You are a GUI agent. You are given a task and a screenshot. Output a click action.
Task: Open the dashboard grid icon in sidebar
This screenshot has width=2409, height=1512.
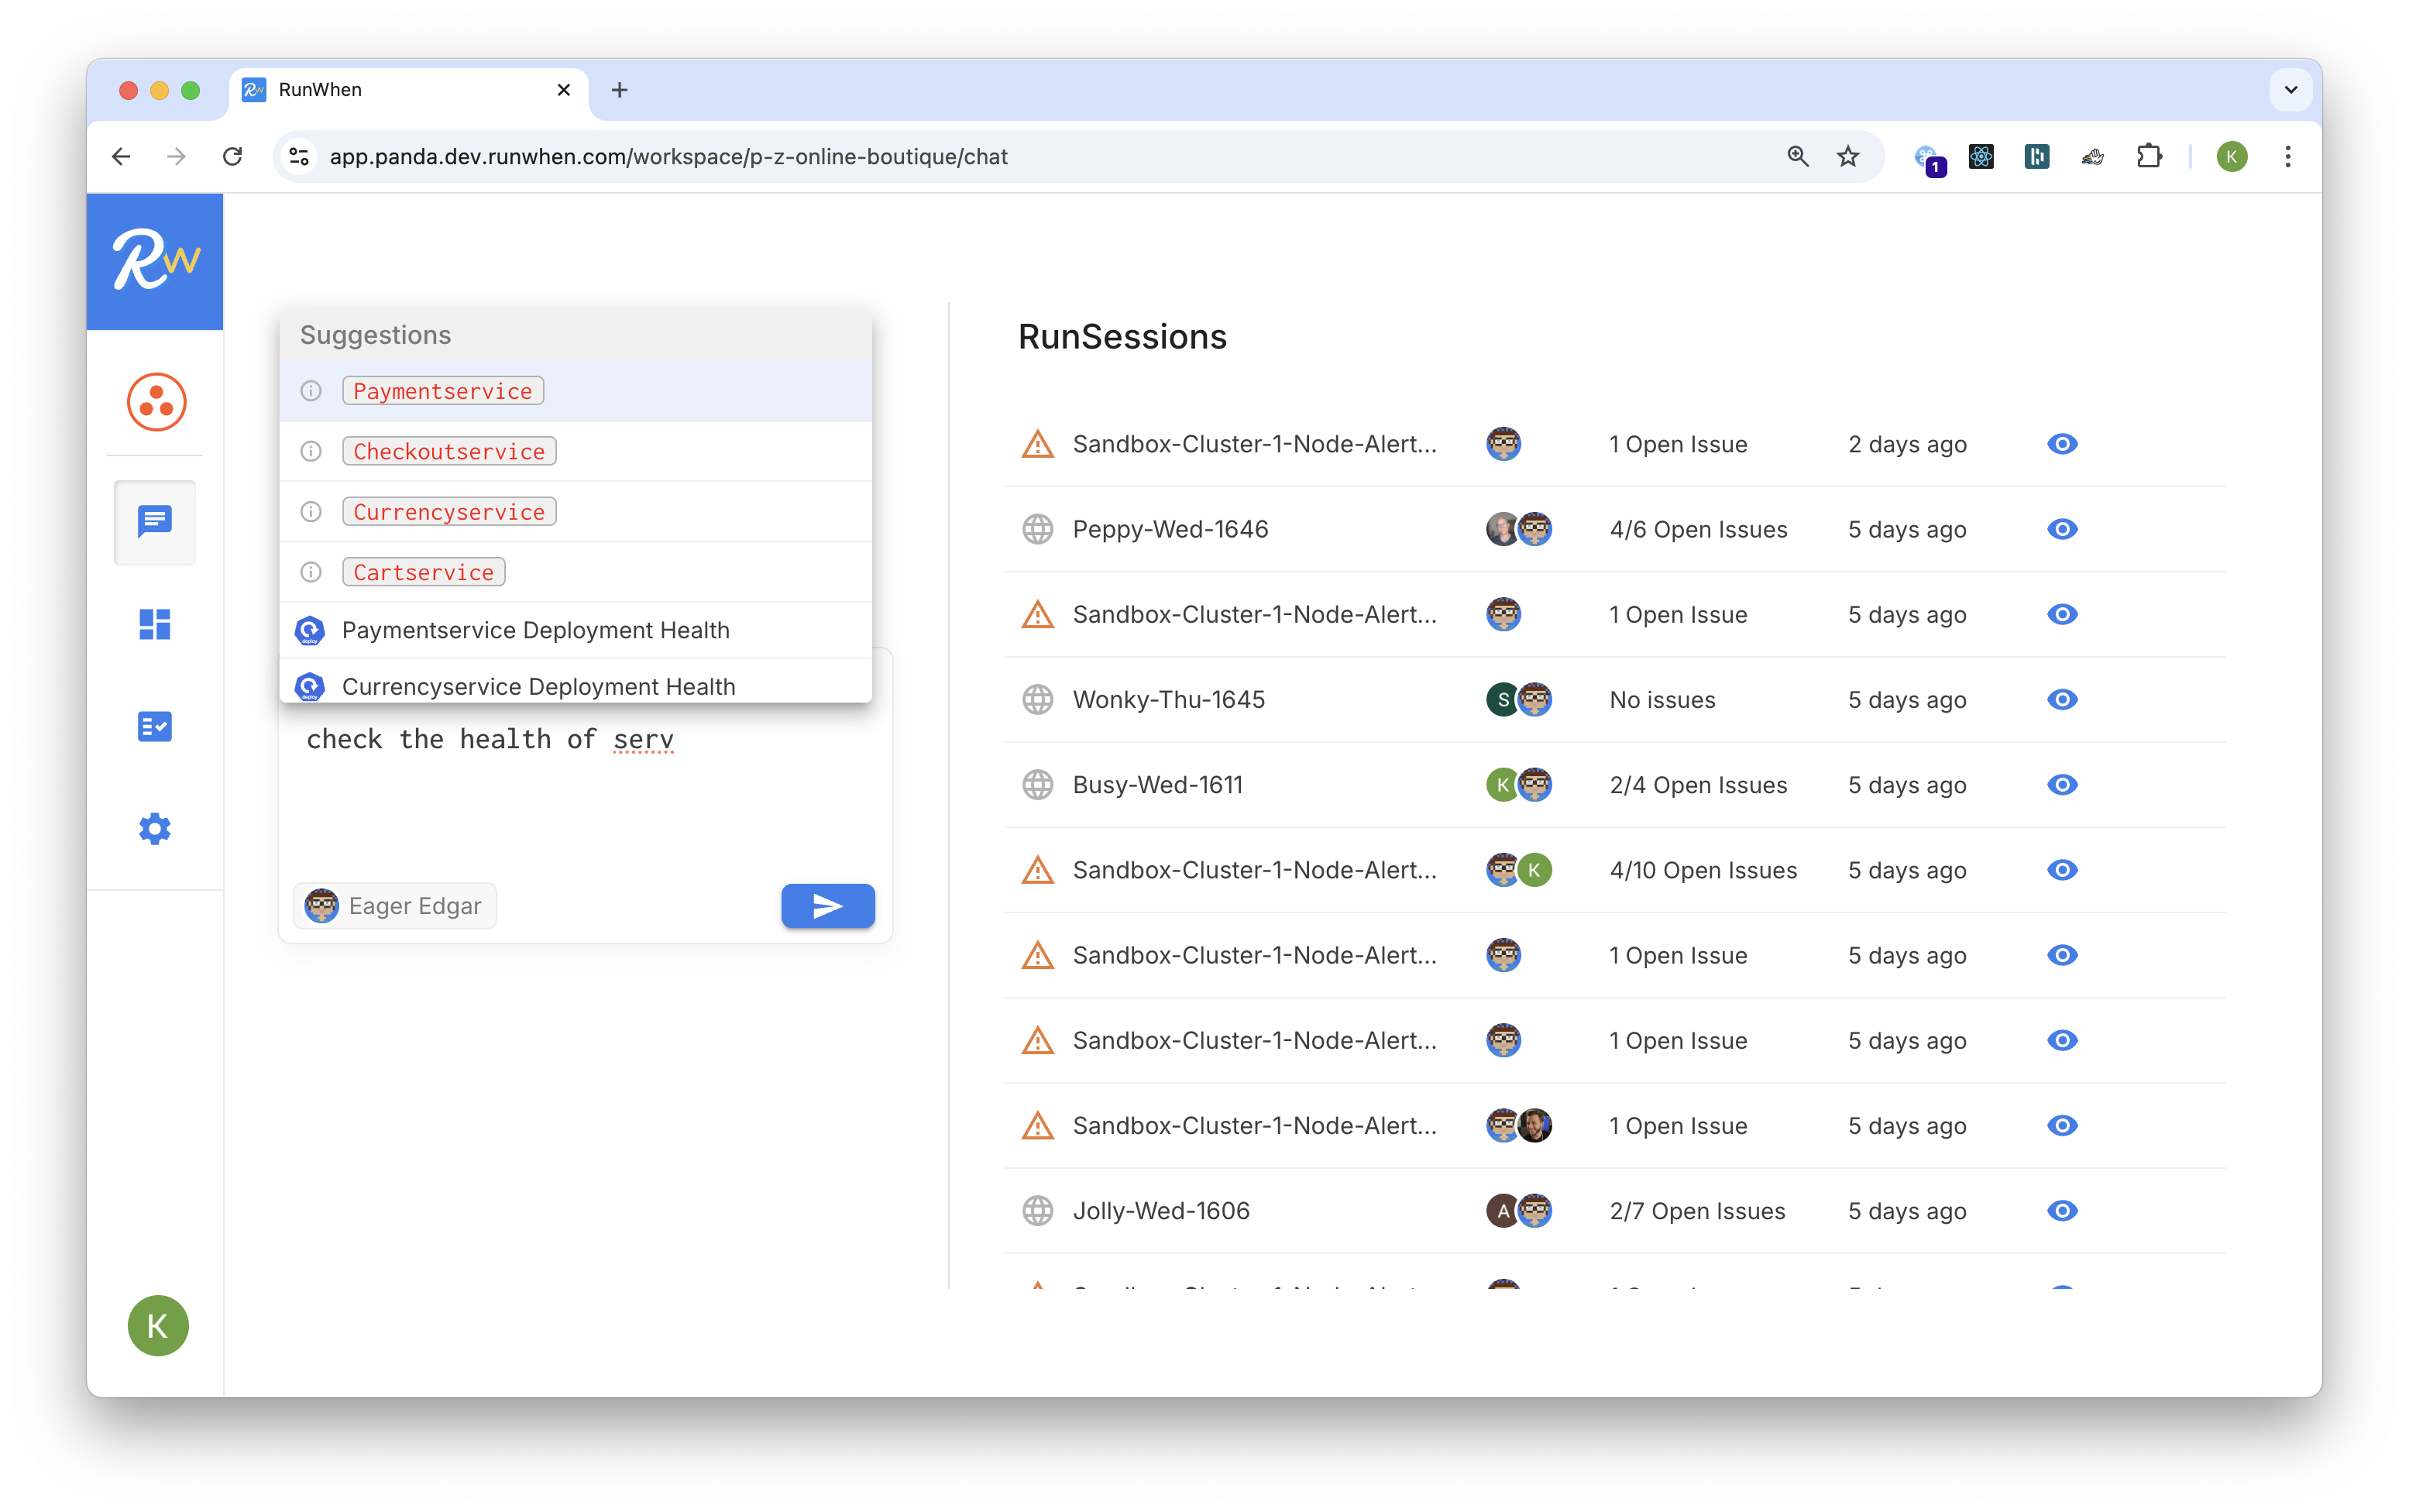tap(155, 624)
